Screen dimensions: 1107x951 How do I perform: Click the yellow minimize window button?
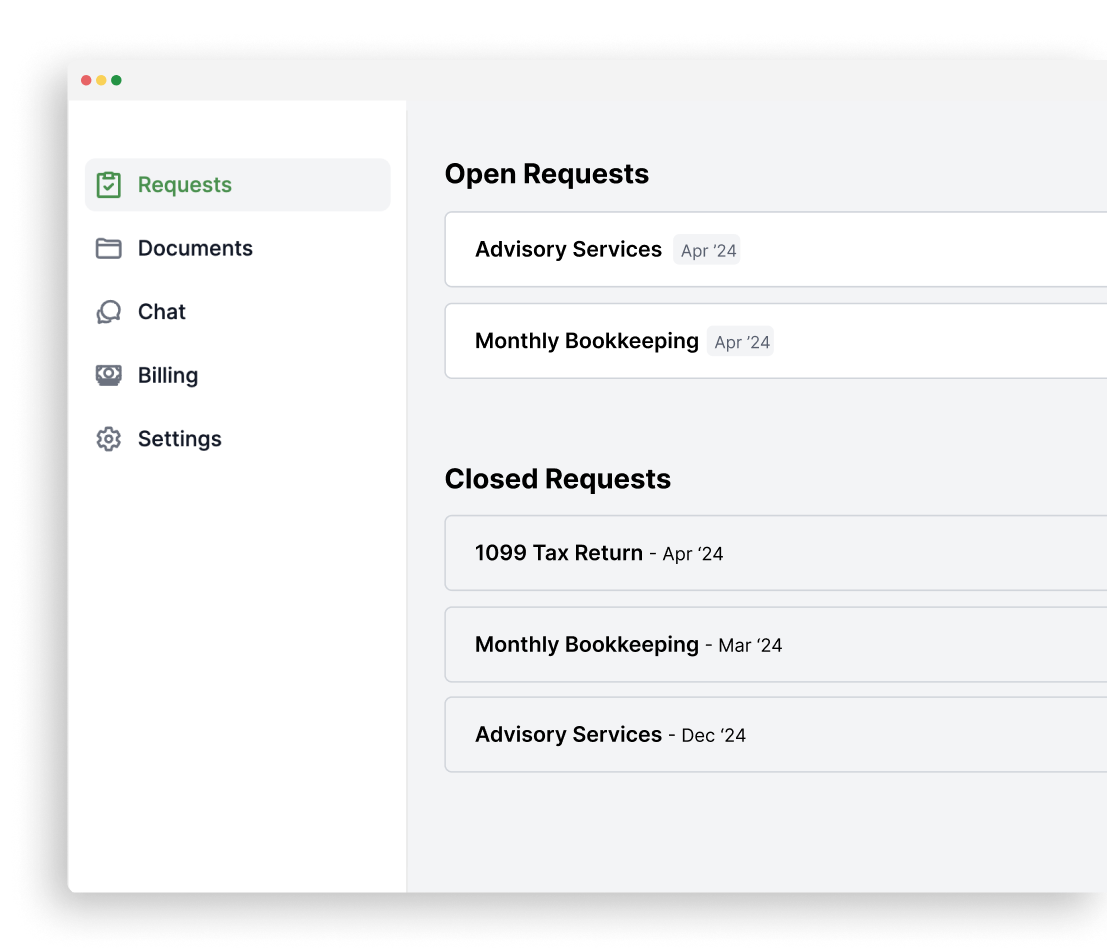coord(101,80)
